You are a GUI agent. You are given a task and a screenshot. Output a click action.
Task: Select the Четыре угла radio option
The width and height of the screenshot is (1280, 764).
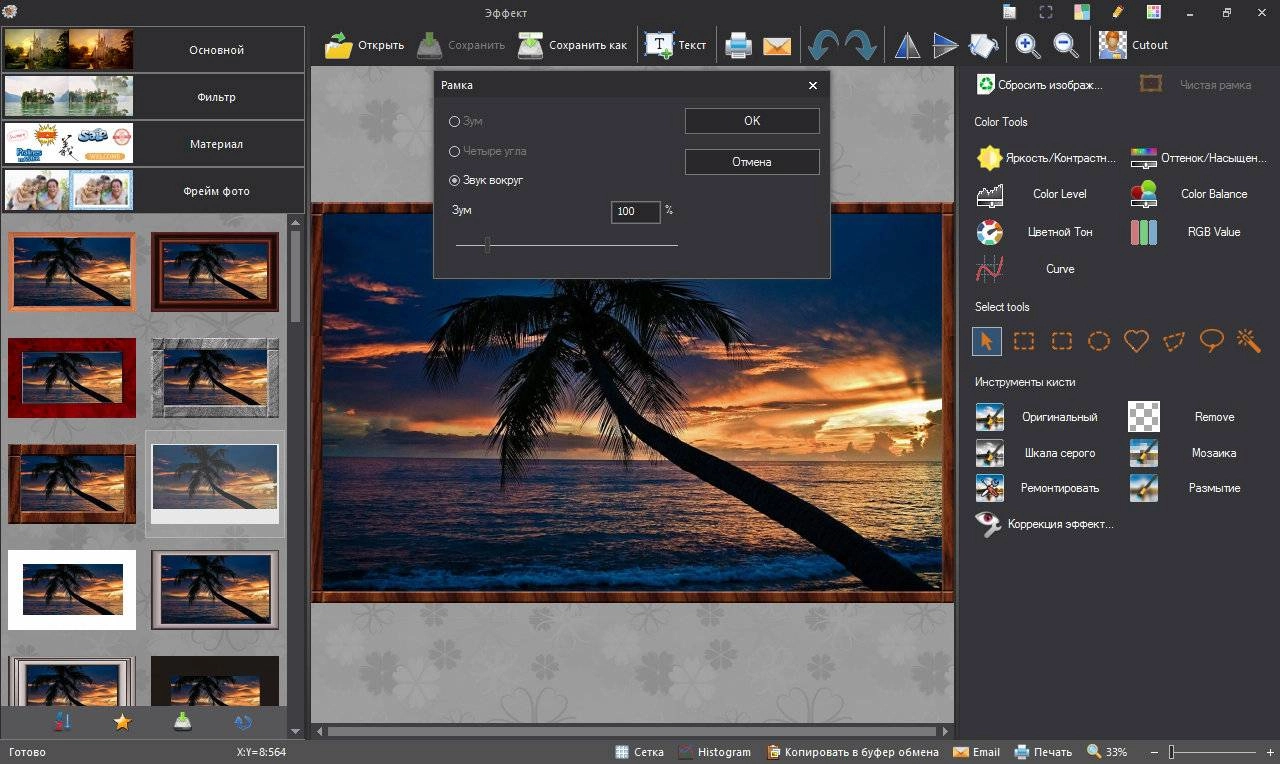(x=488, y=151)
